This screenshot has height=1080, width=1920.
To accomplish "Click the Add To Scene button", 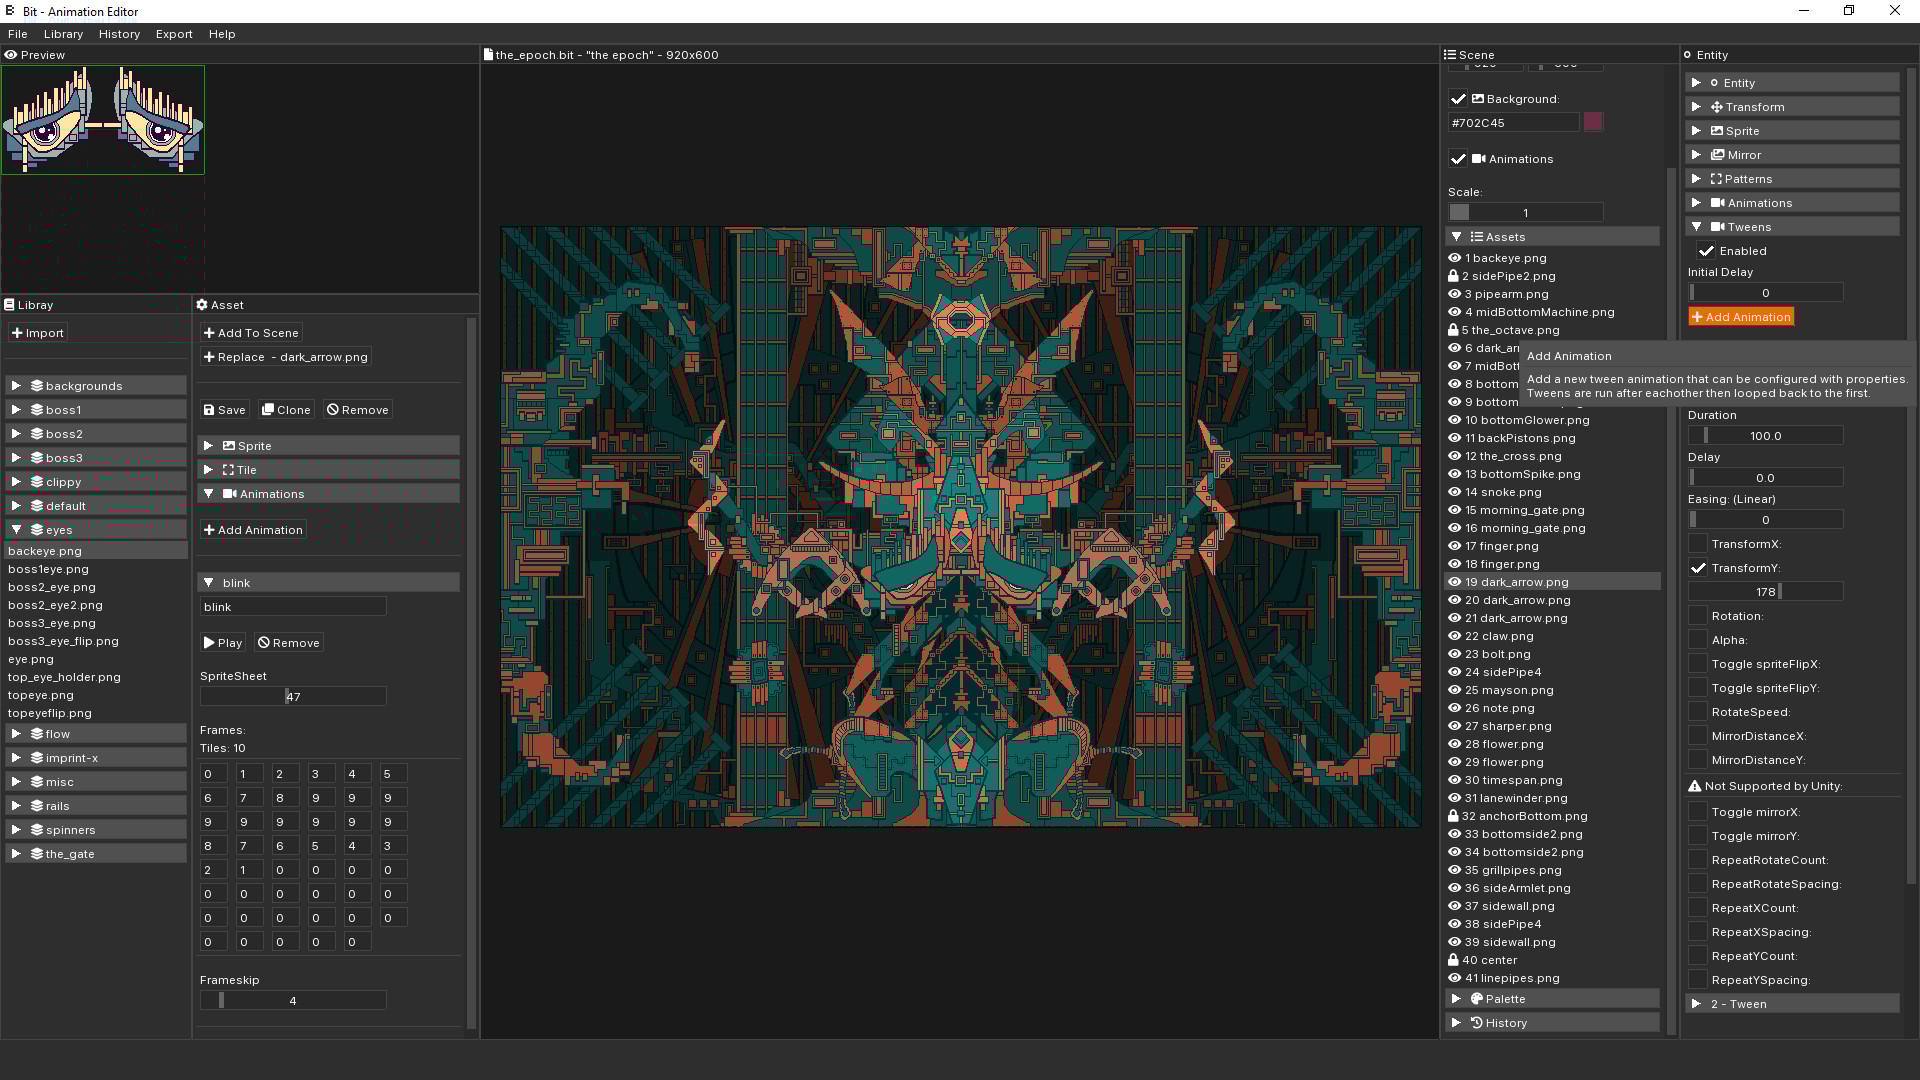I will coord(250,332).
